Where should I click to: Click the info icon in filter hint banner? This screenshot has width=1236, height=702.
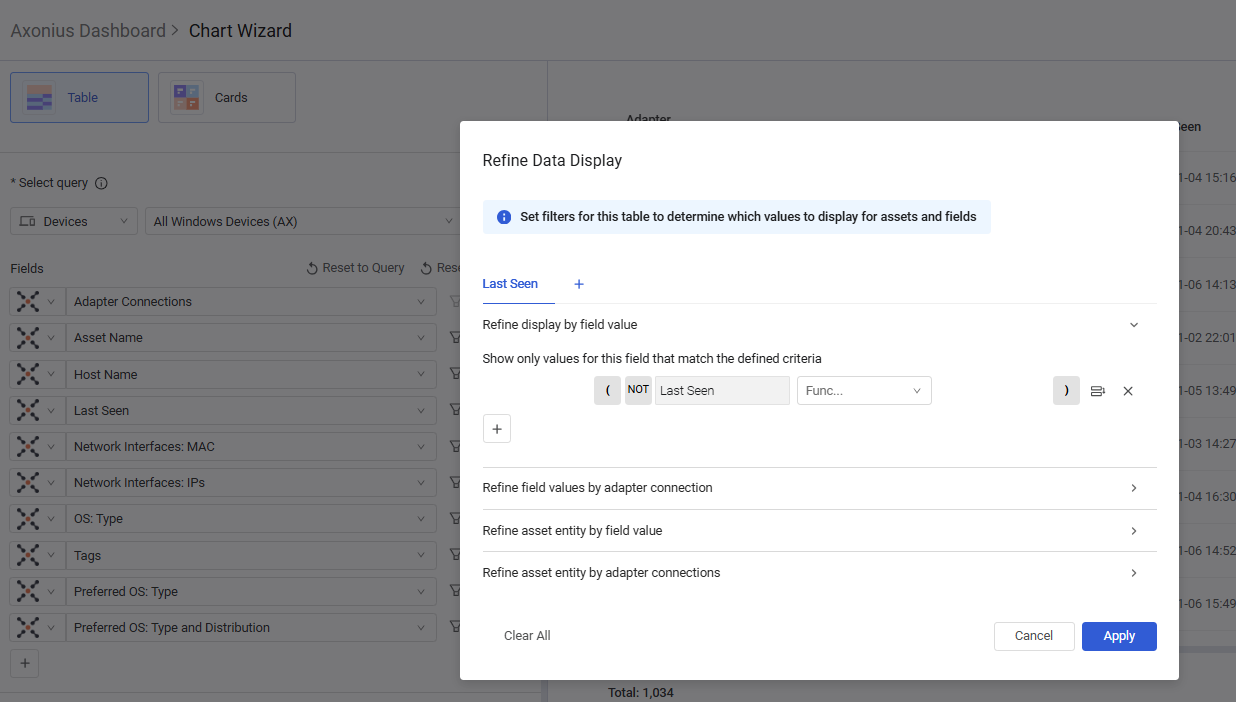(x=504, y=217)
